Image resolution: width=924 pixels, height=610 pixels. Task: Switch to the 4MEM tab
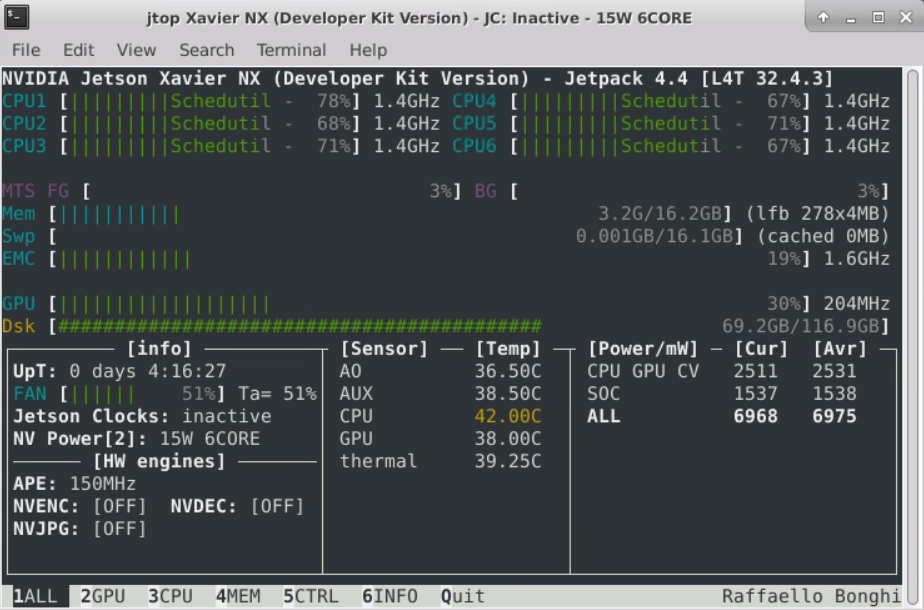pyautogui.click(x=237, y=596)
